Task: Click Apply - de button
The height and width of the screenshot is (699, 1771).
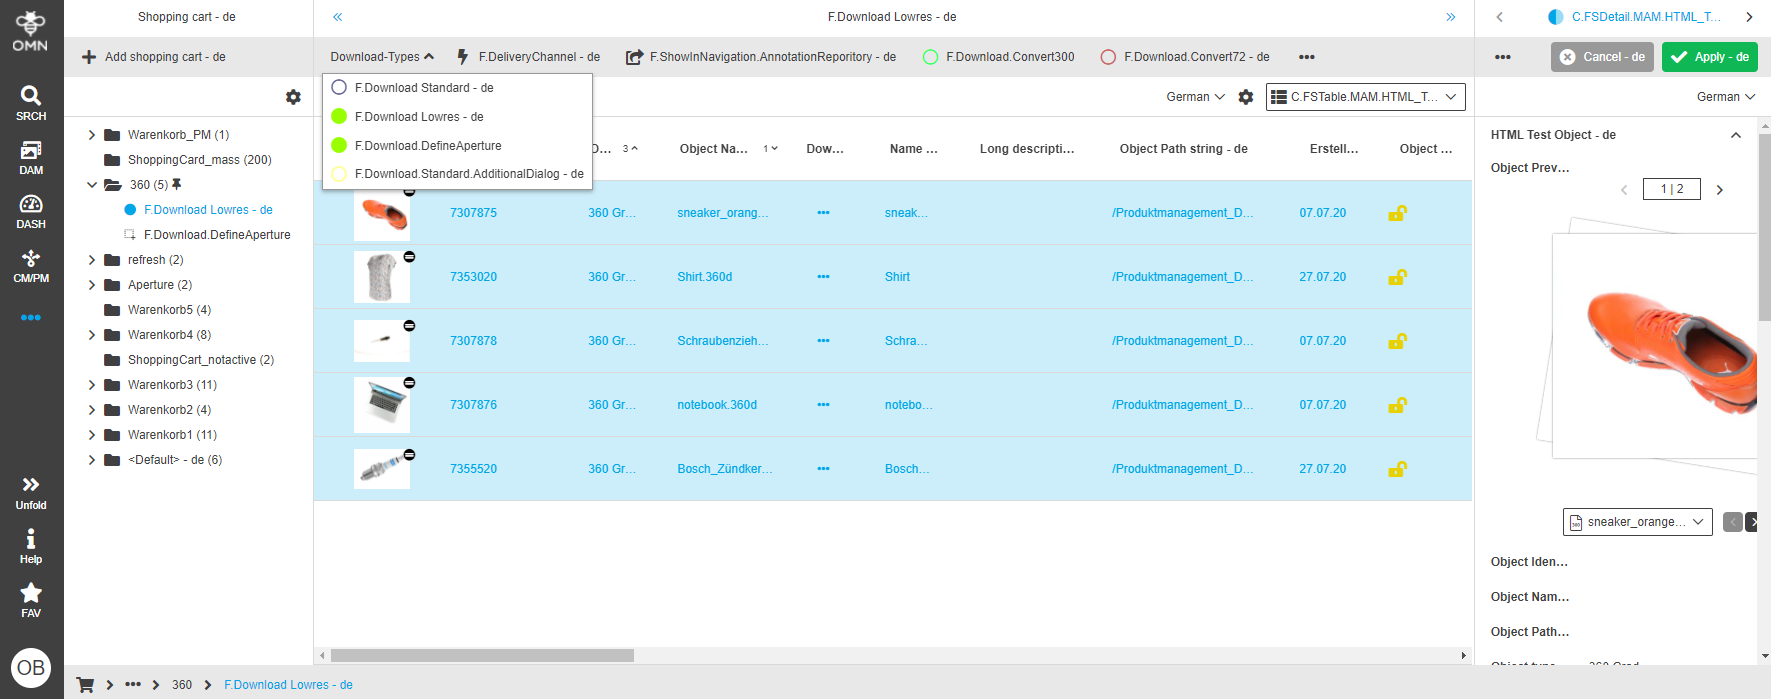Action: [1709, 57]
